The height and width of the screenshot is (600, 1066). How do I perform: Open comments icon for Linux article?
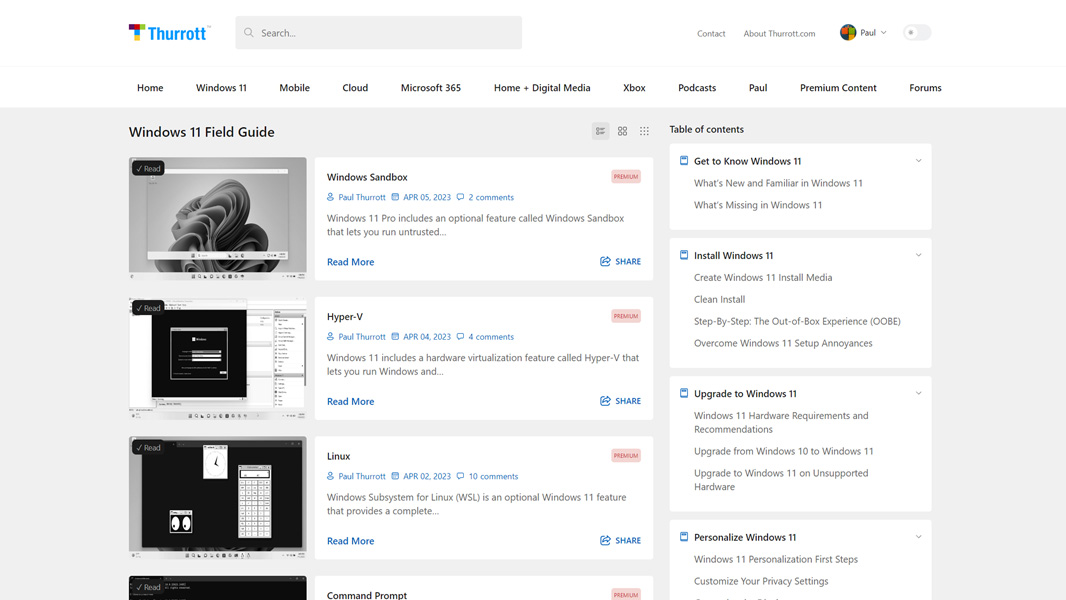pos(460,476)
